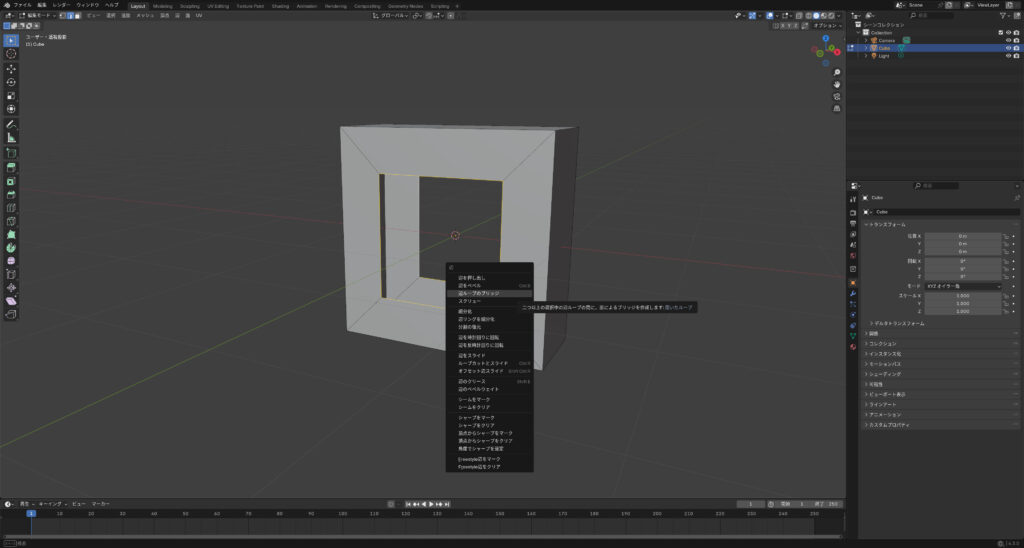
Task: Toggle the Collection exclude checkbox in outliner
Action: click(1000, 32)
